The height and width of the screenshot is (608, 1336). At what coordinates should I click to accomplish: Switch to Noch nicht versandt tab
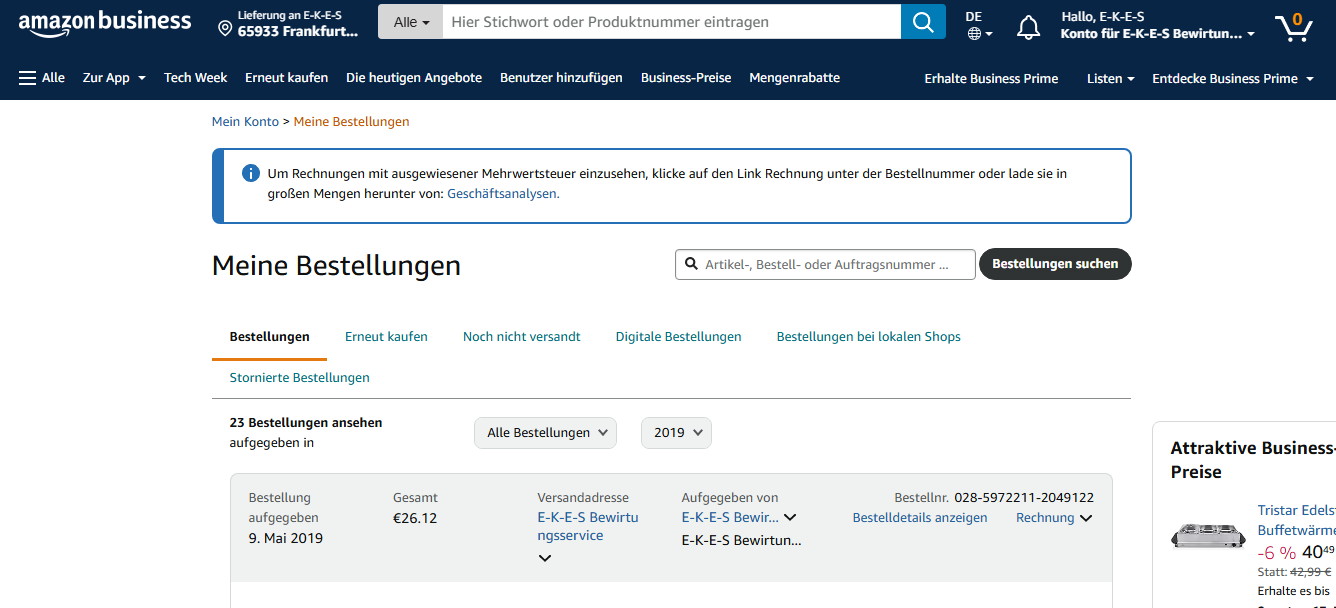(521, 337)
